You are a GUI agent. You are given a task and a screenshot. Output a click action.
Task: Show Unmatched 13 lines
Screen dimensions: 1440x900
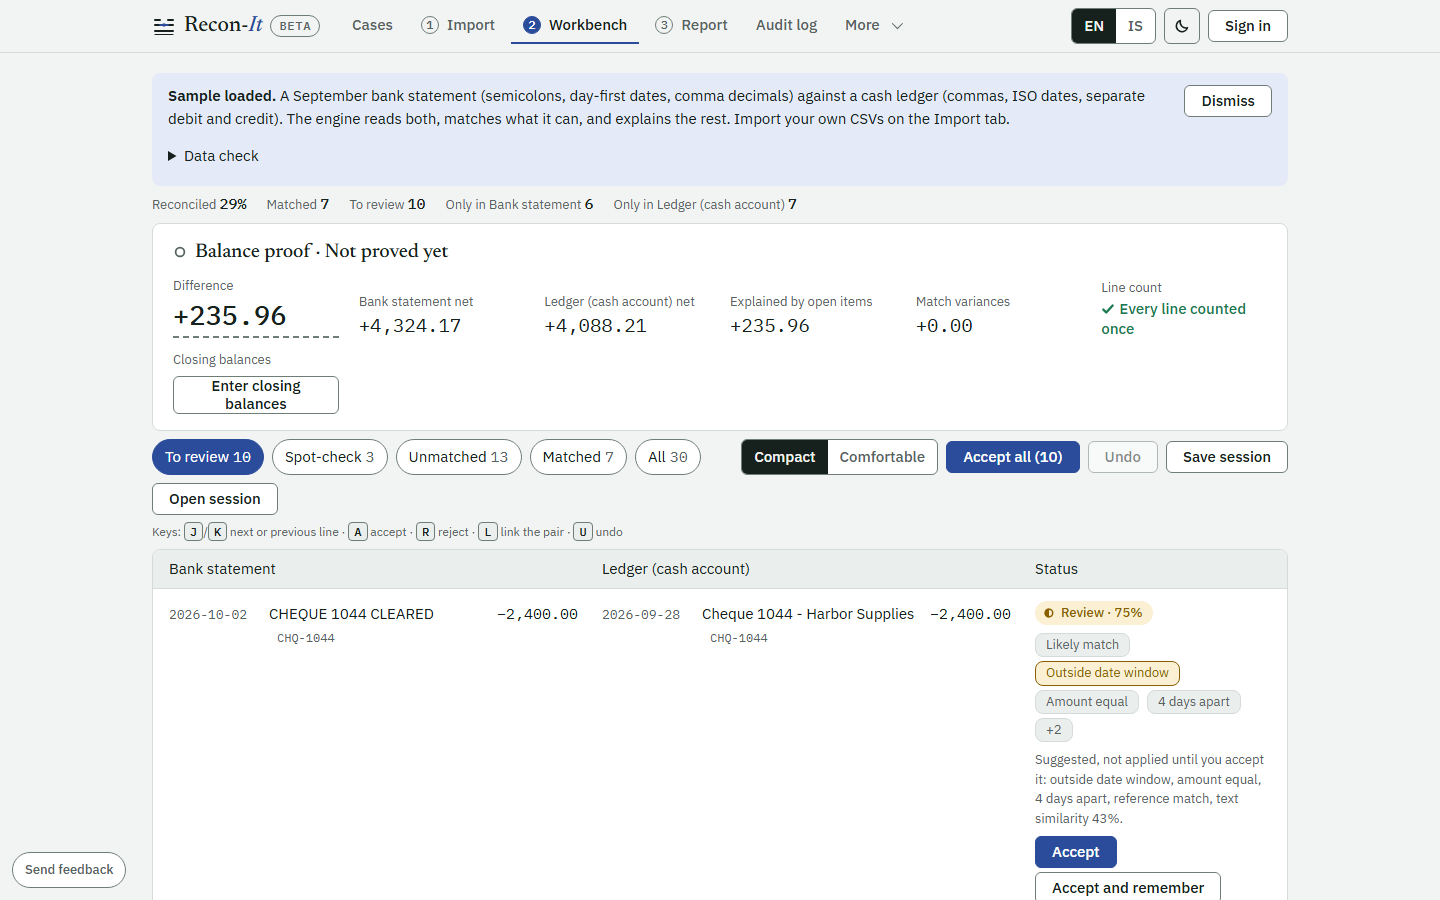click(459, 457)
